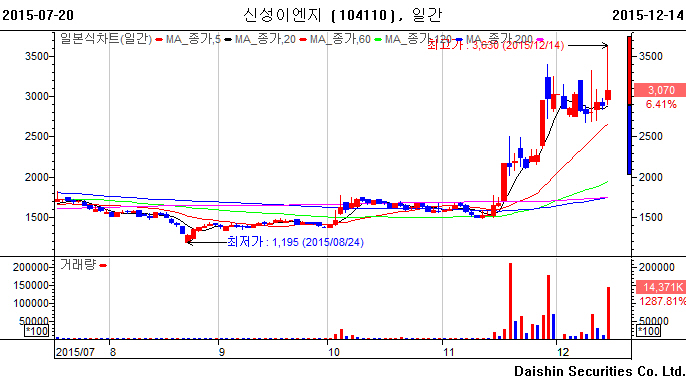686x383 pixels.
Task: Click the month 12 x-axis label
Action: (x=563, y=352)
